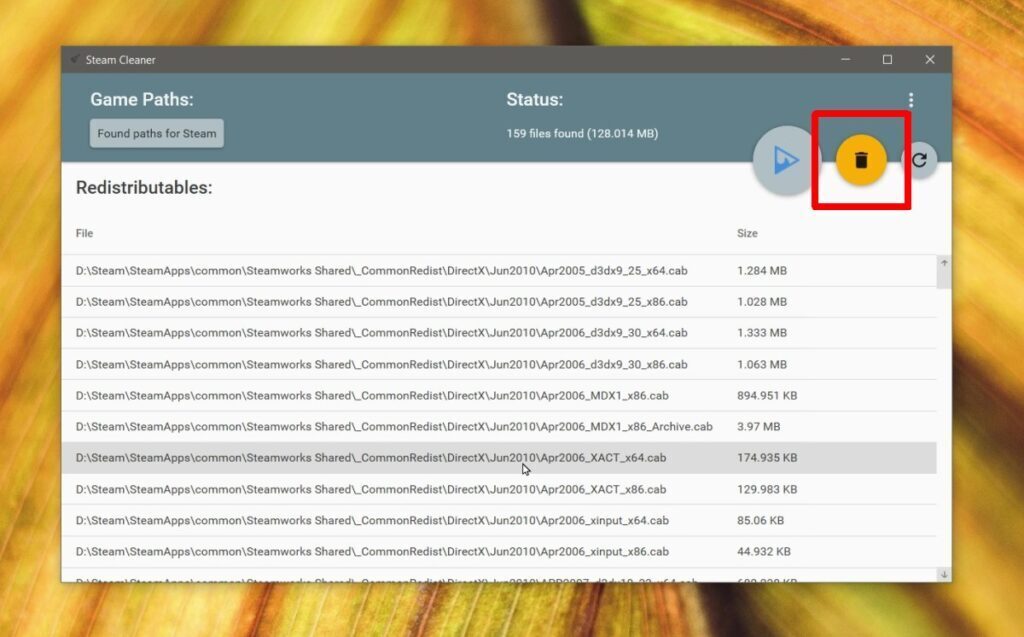Click the Game Paths heading
This screenshot has height=637, width=1024.
click(143, 99)
